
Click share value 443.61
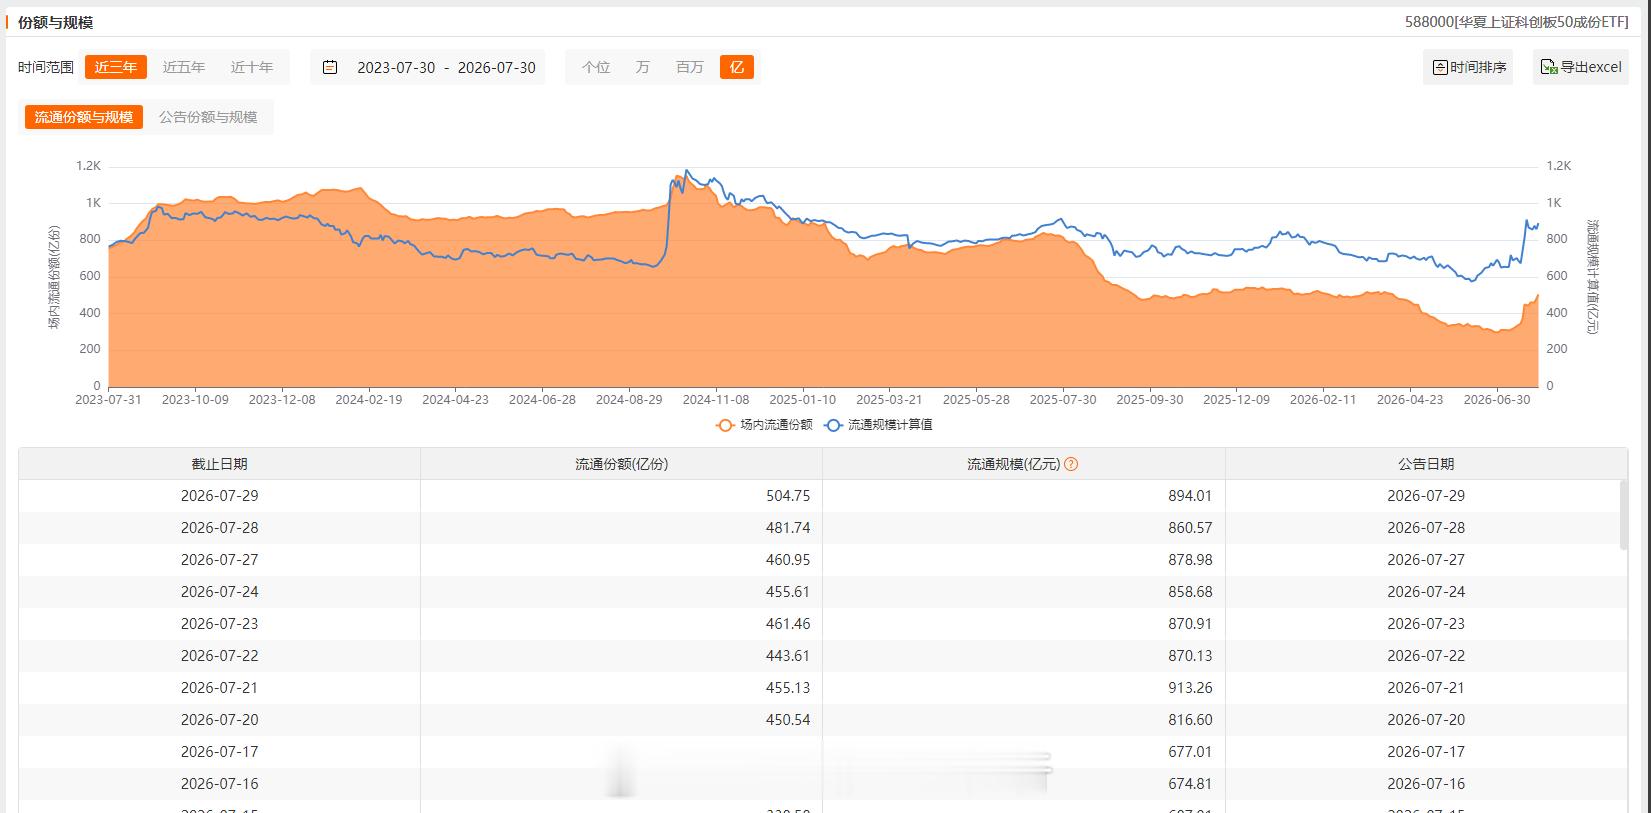788,656
